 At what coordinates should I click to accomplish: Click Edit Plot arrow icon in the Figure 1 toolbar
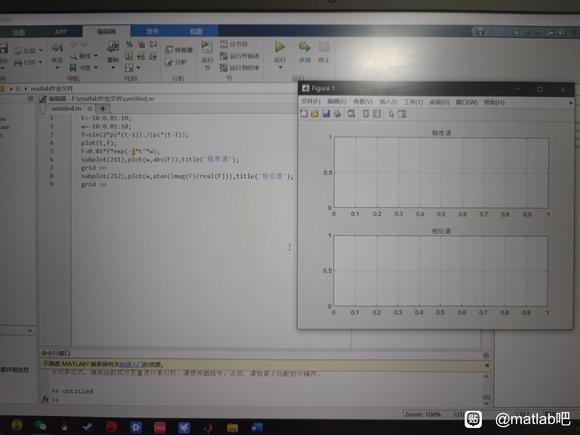click(x=391, y=114)
